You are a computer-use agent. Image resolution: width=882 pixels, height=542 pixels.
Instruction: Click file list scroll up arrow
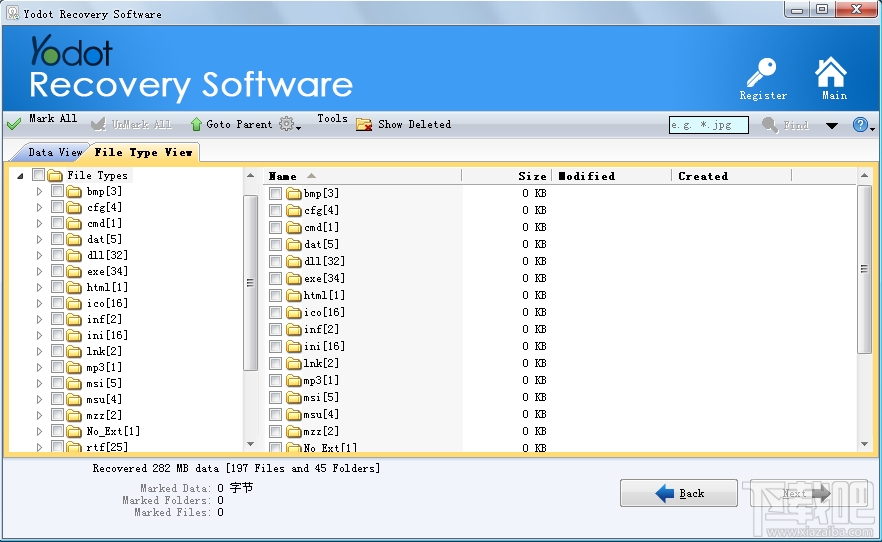[x=865, y=176]
